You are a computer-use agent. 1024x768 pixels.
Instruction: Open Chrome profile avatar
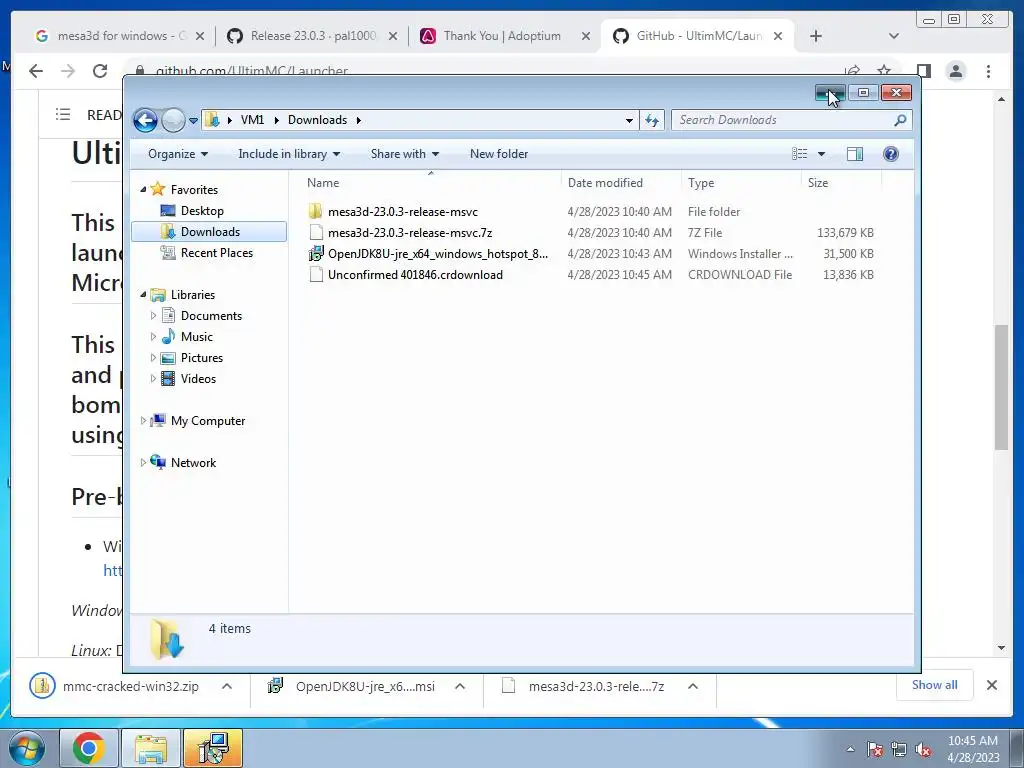[956, 71]
